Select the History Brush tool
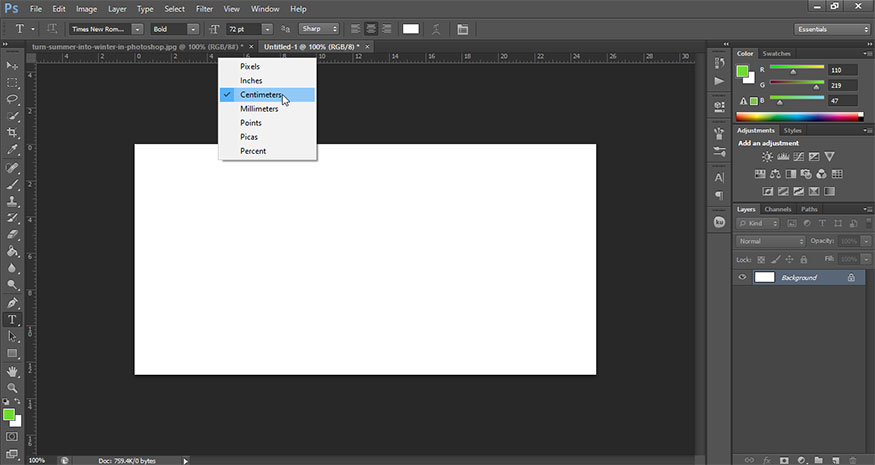 (12, 218)
